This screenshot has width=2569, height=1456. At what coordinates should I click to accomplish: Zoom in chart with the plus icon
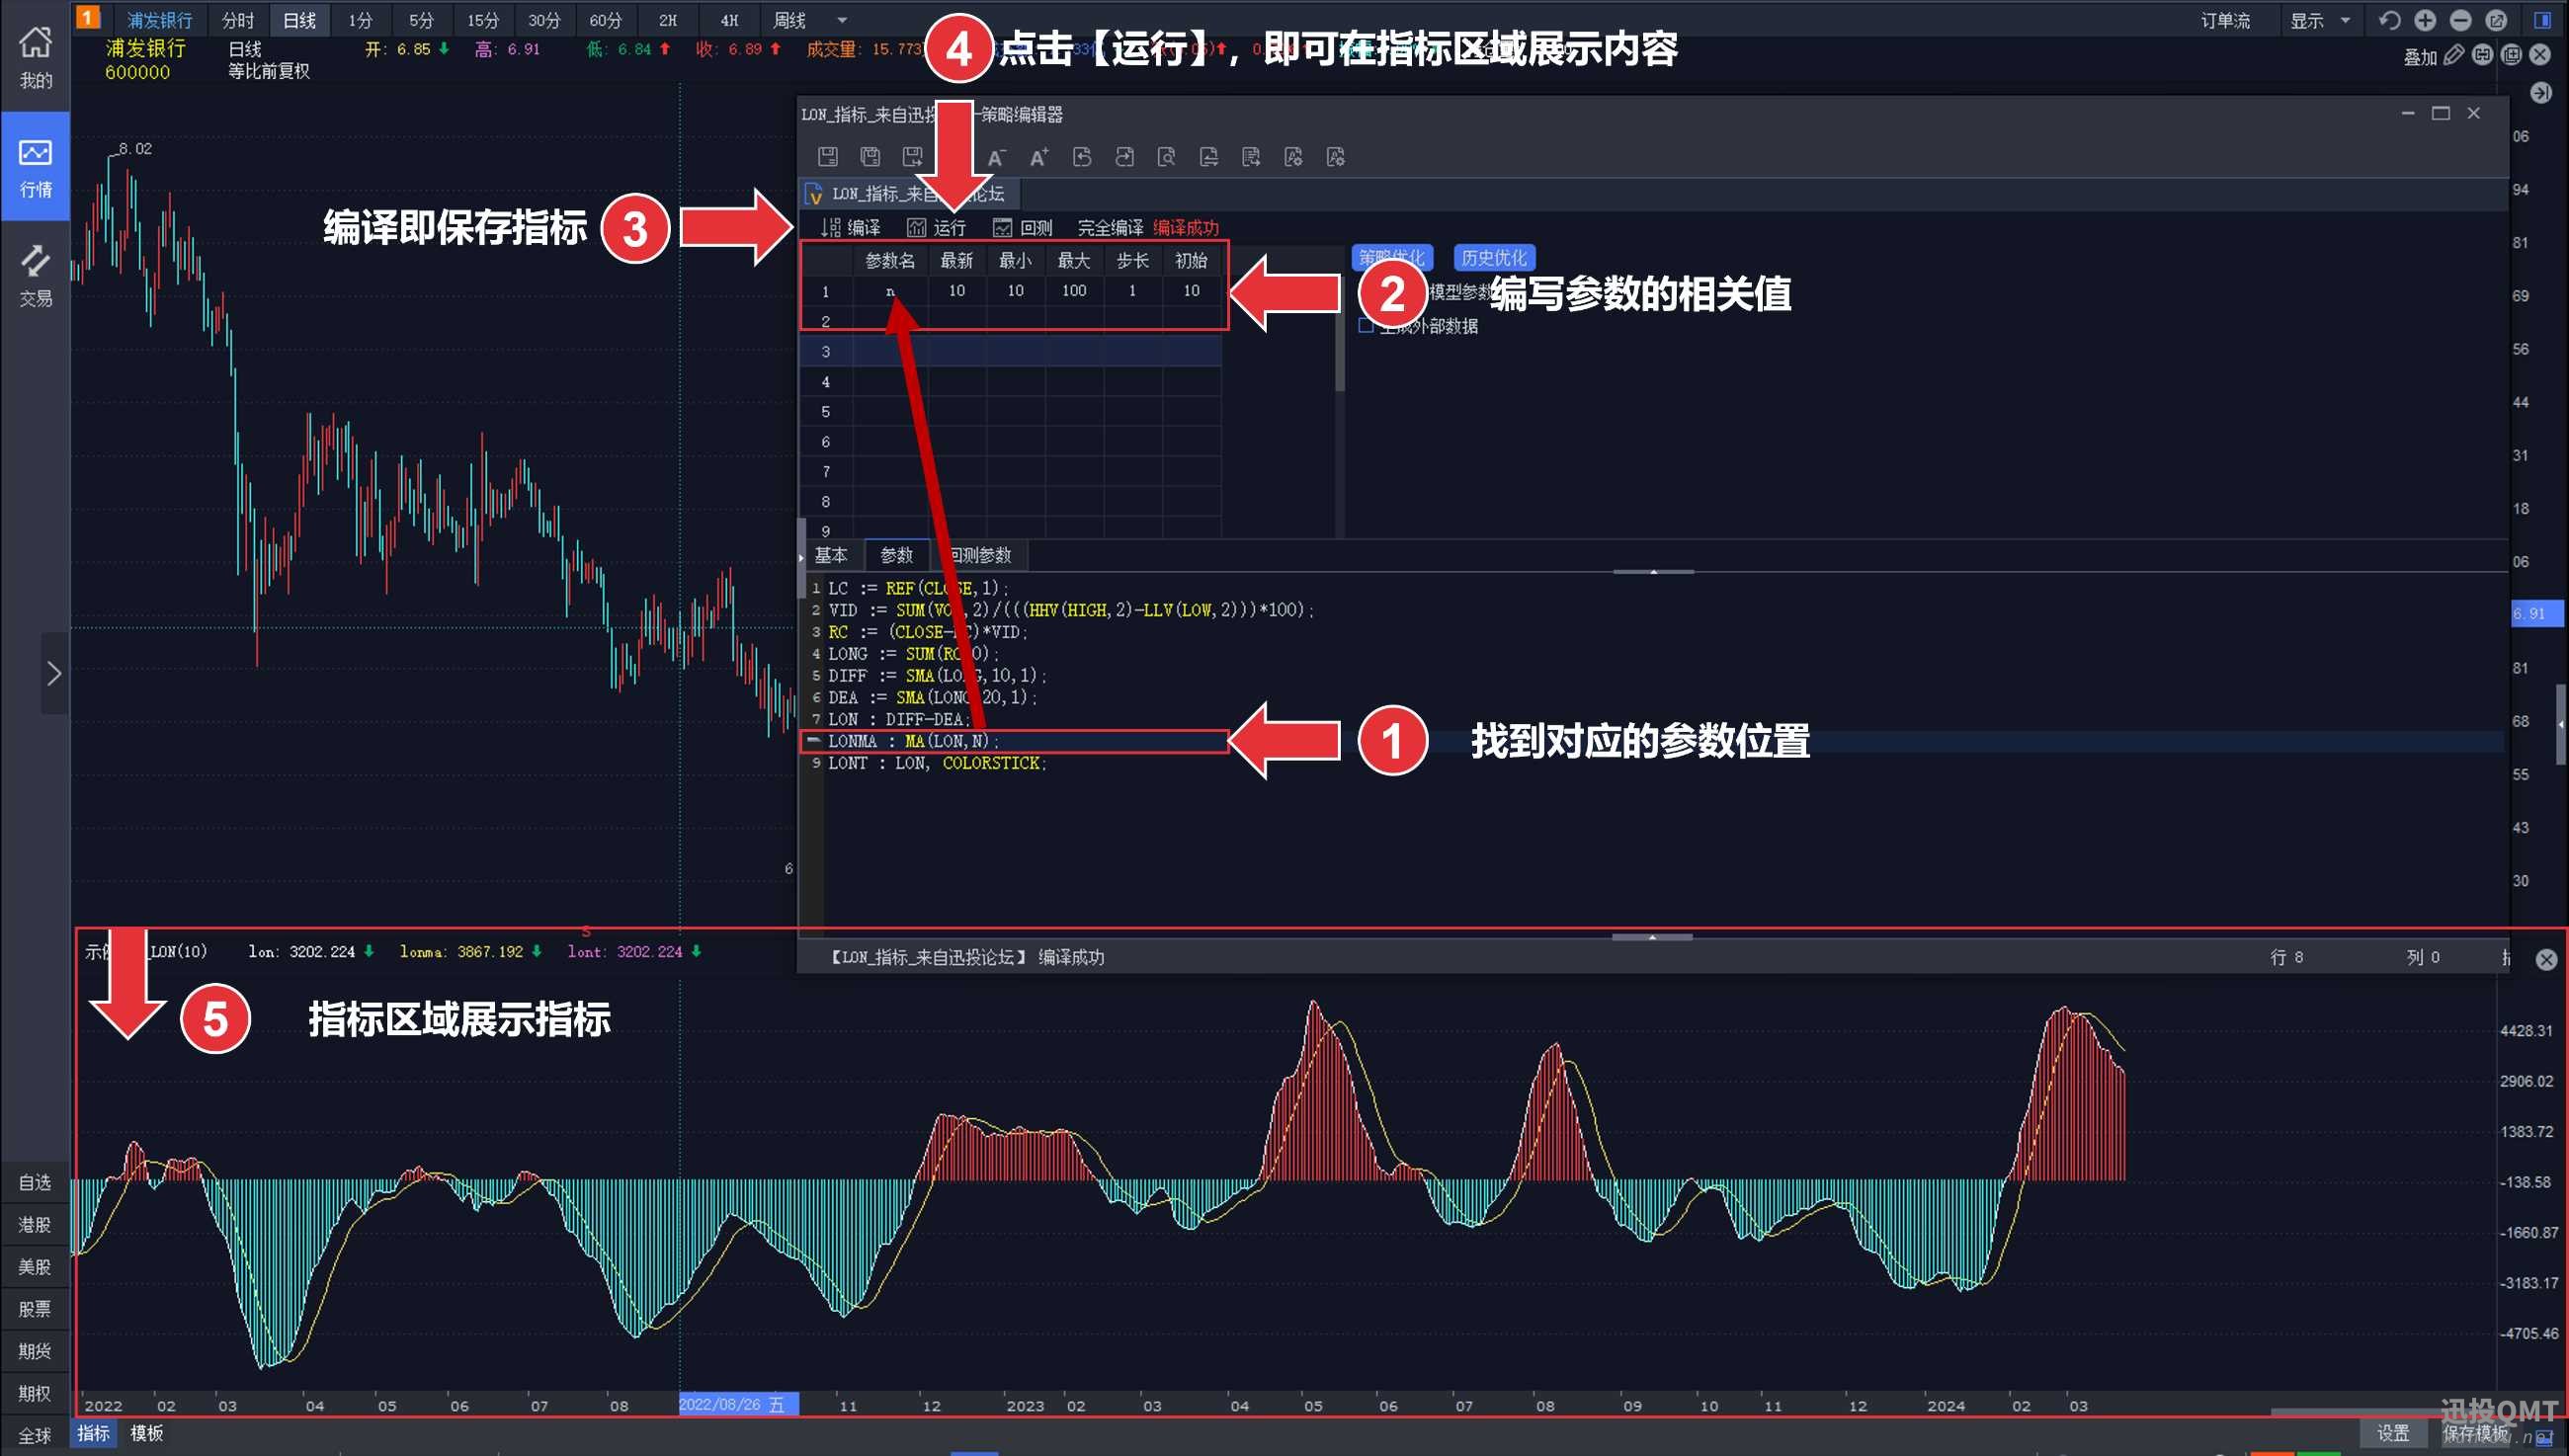pos(2425,20)
